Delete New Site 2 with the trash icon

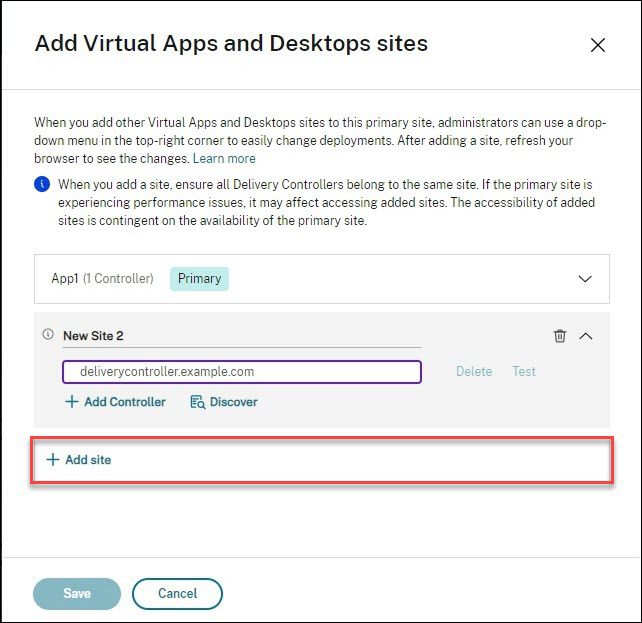tap(560, 336)
